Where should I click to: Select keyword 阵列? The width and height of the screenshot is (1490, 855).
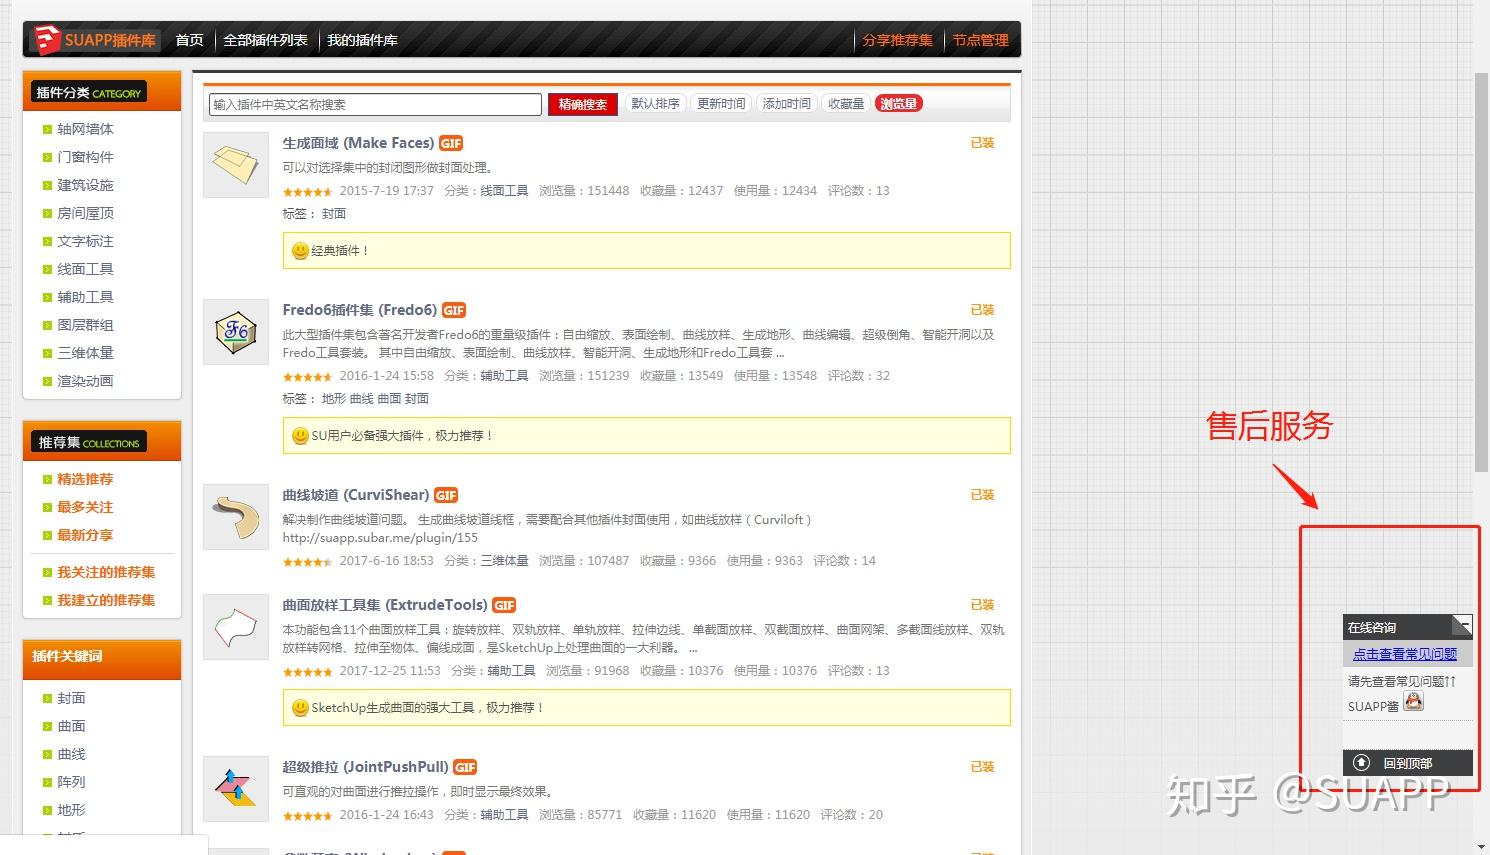[71, 782]
